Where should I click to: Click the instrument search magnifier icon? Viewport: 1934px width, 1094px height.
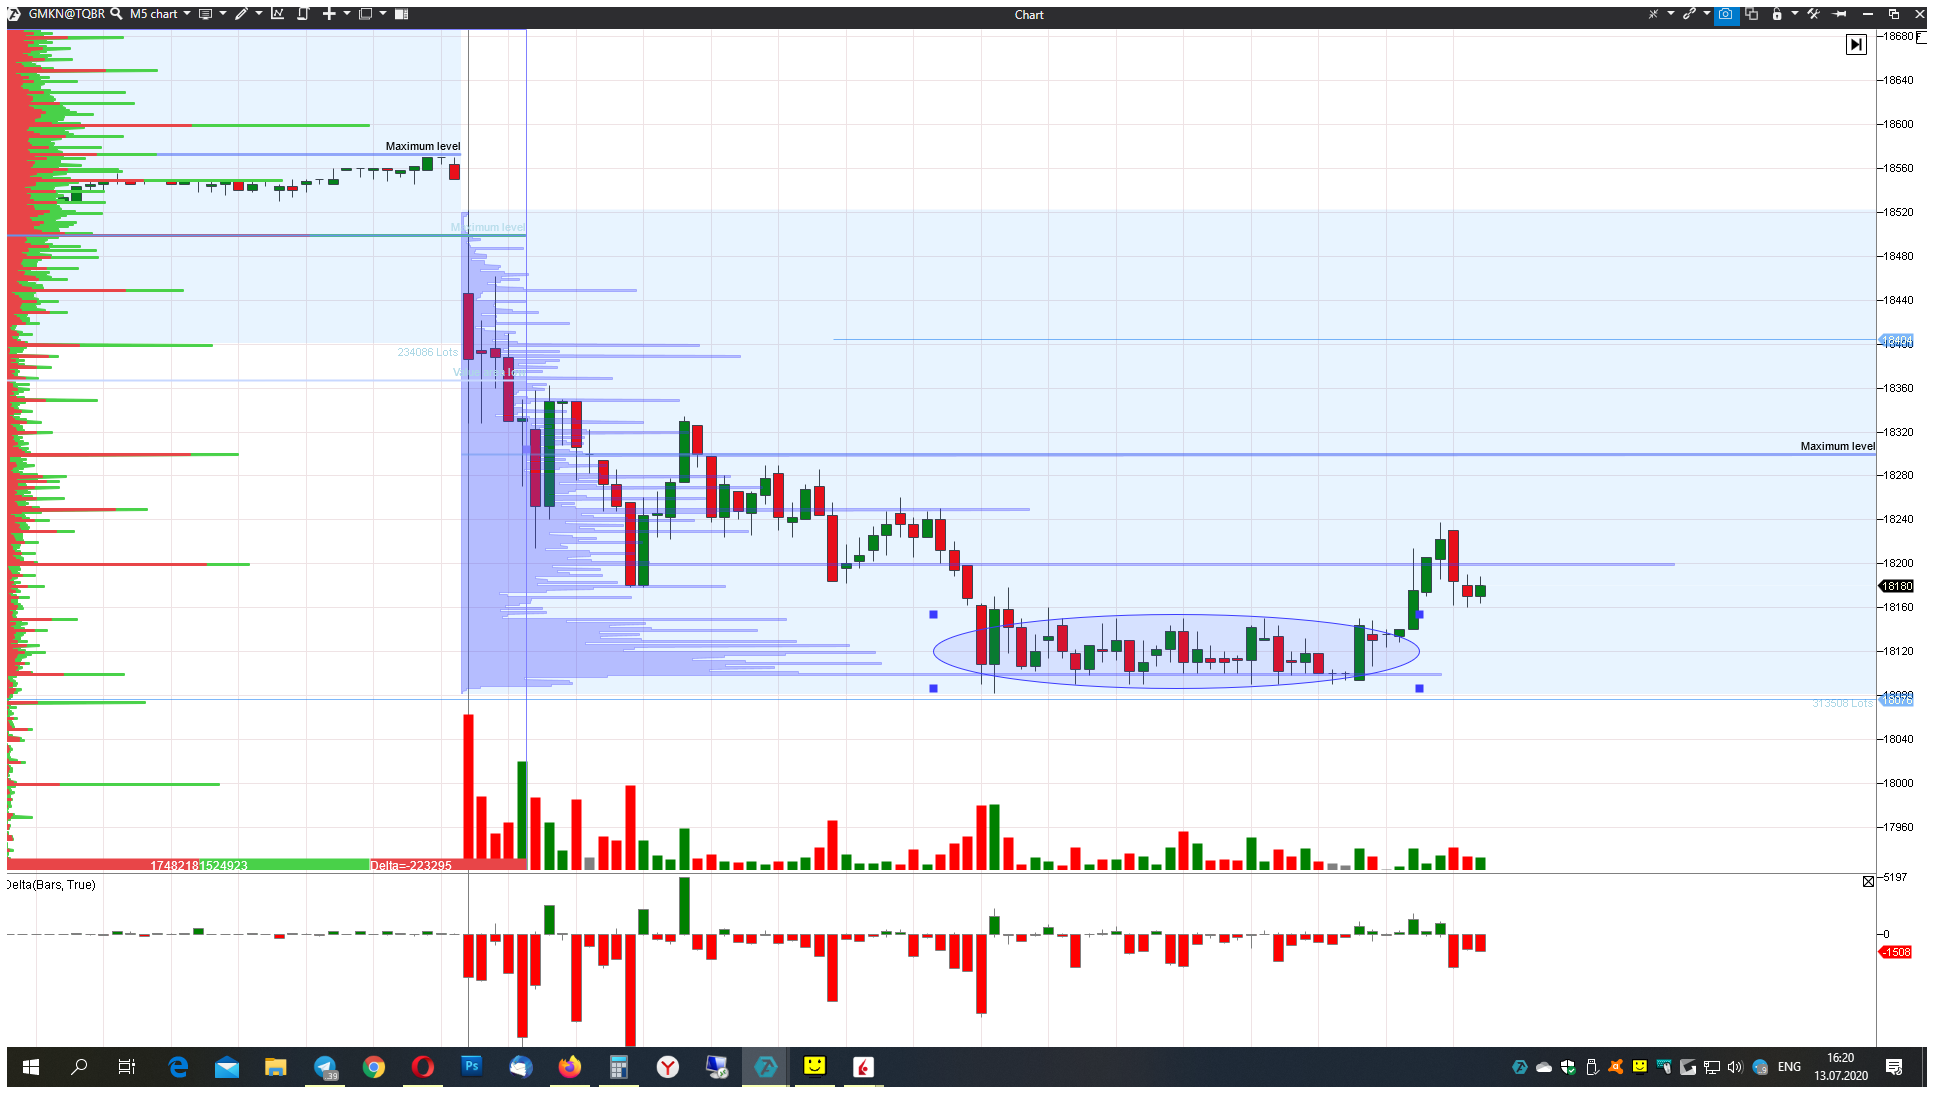pyautogui.click(x=116, y=14)
